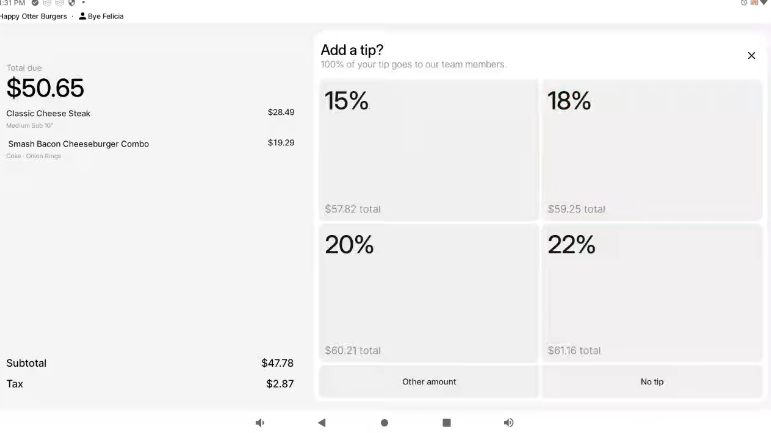771x433 pixels.
Task: Tap the shield icon in status bar
Action: pos(71,3)
